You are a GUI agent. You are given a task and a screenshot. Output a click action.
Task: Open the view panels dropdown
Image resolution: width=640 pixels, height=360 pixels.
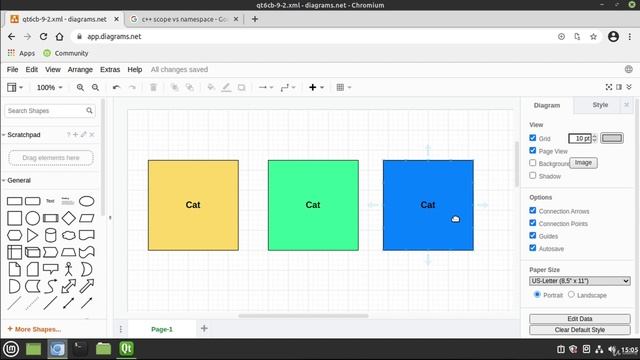coord(15,87)
